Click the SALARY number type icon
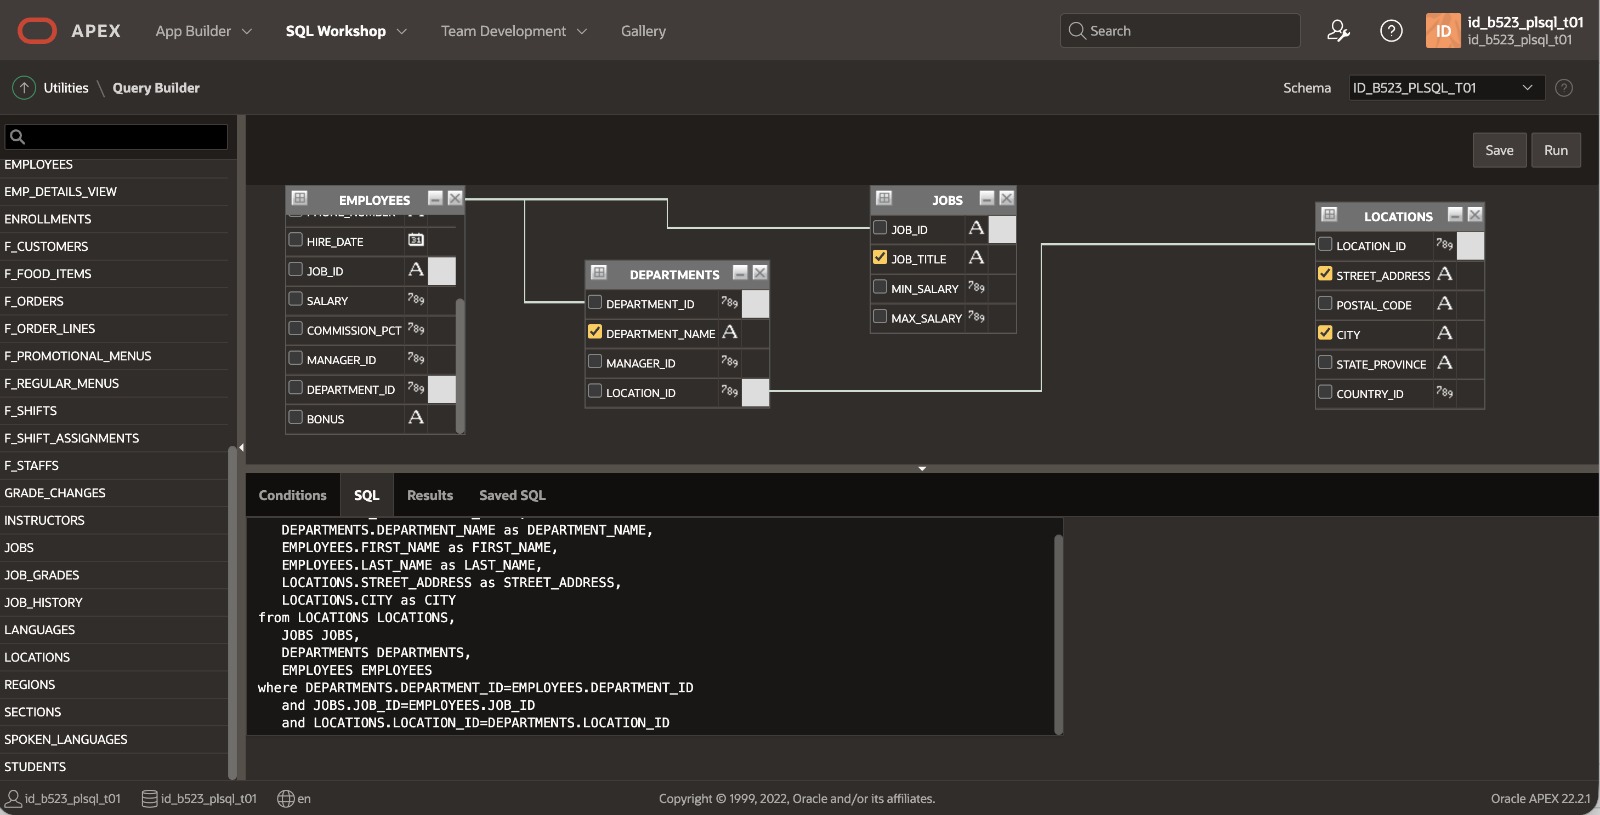Viewport: 1600px width, 815px height. click(416, 299)
